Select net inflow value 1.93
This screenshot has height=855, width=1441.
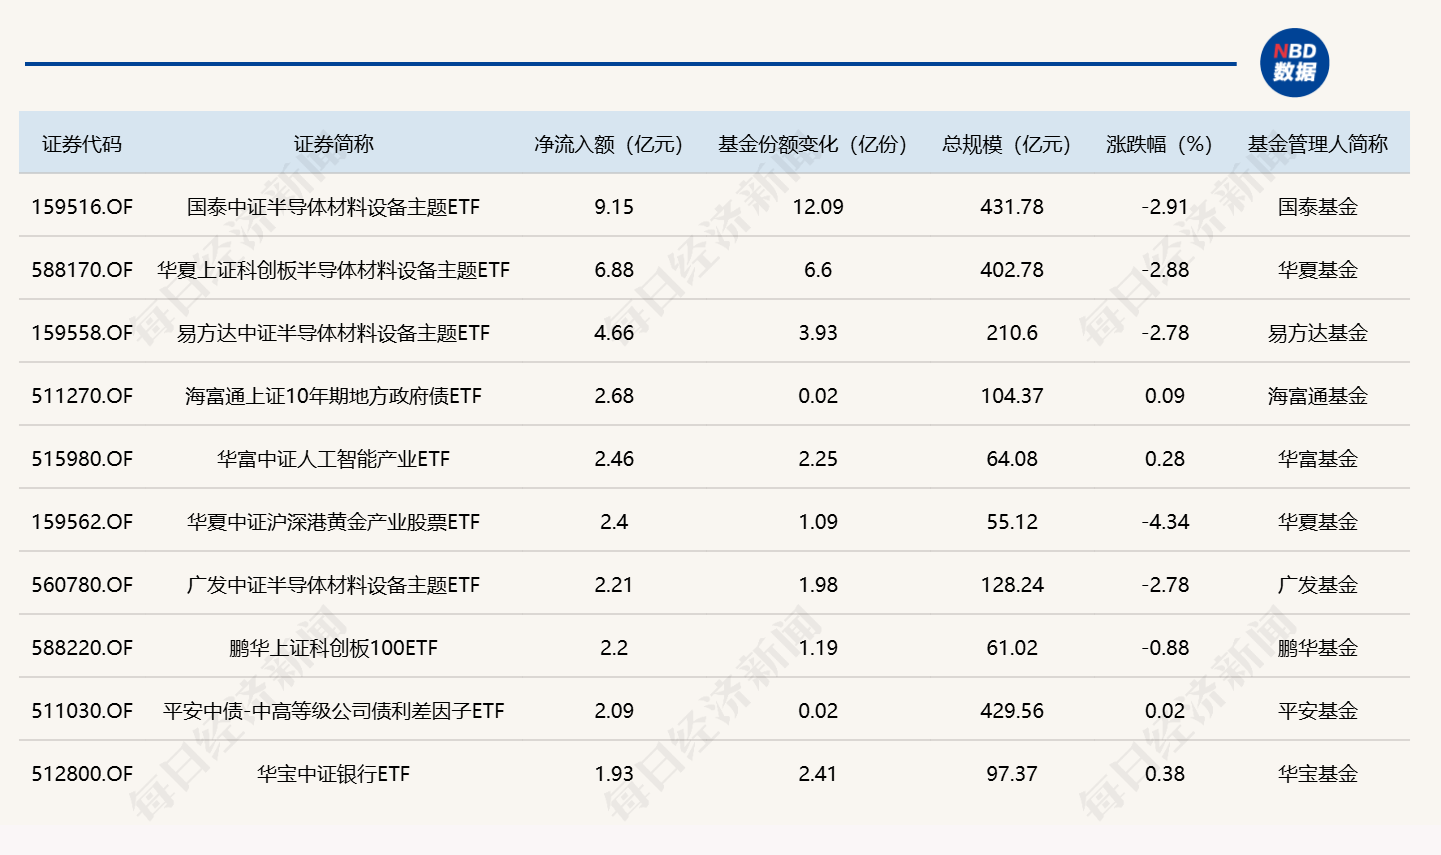pos(614,774)
